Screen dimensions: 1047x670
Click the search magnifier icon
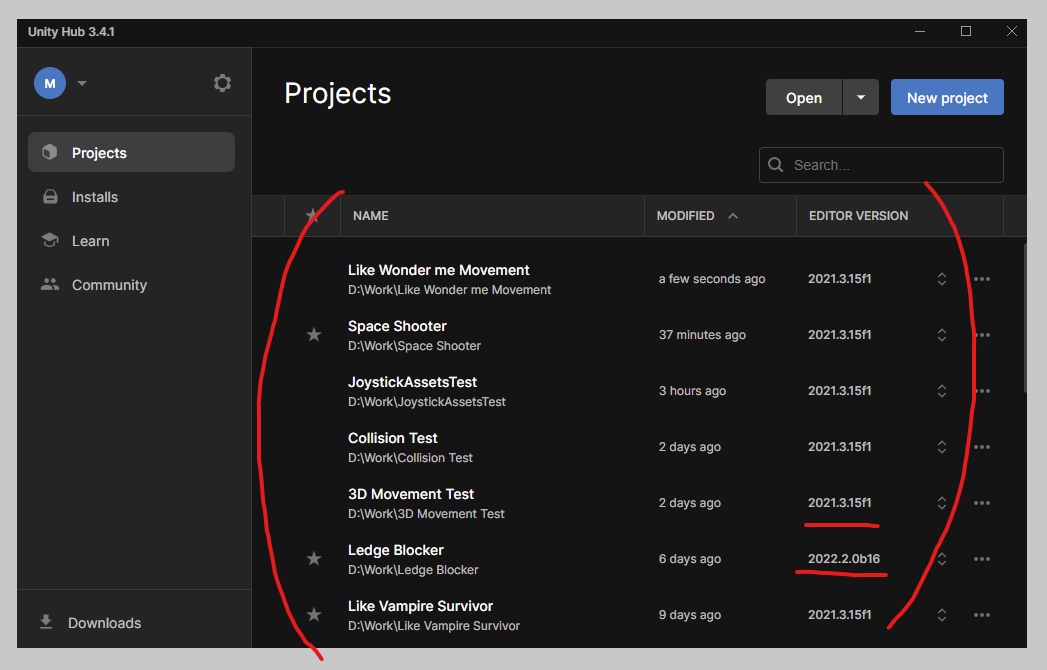tap(775, 165)
